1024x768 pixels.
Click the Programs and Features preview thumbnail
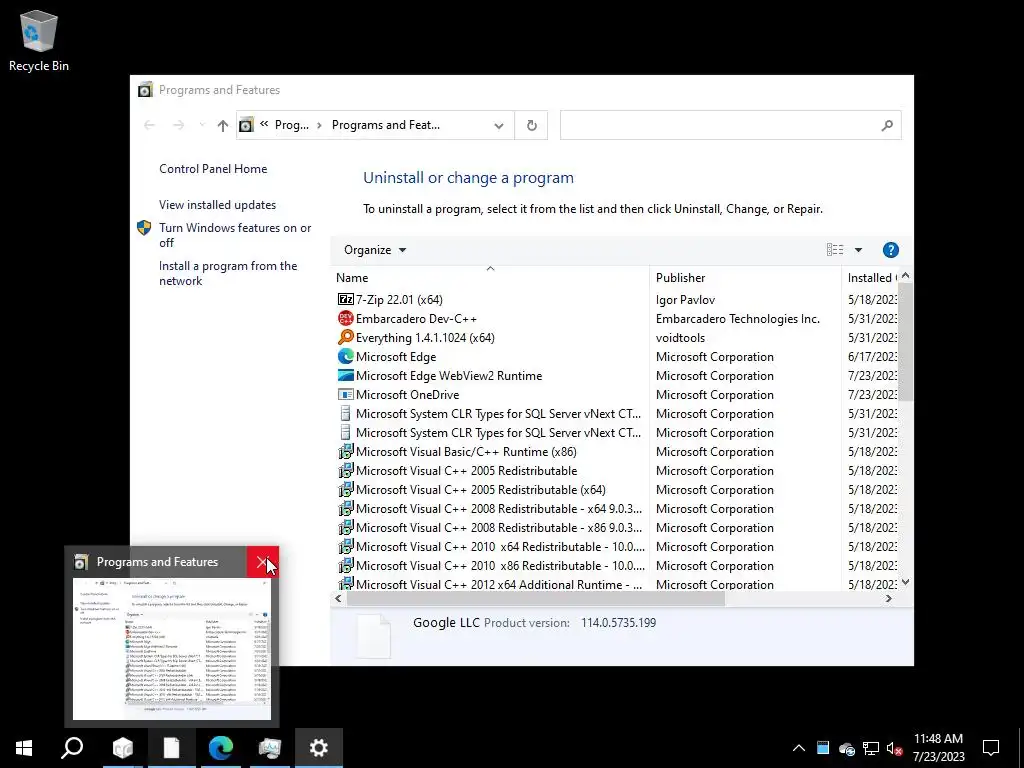pyautogui.click(x=172, y=649)
